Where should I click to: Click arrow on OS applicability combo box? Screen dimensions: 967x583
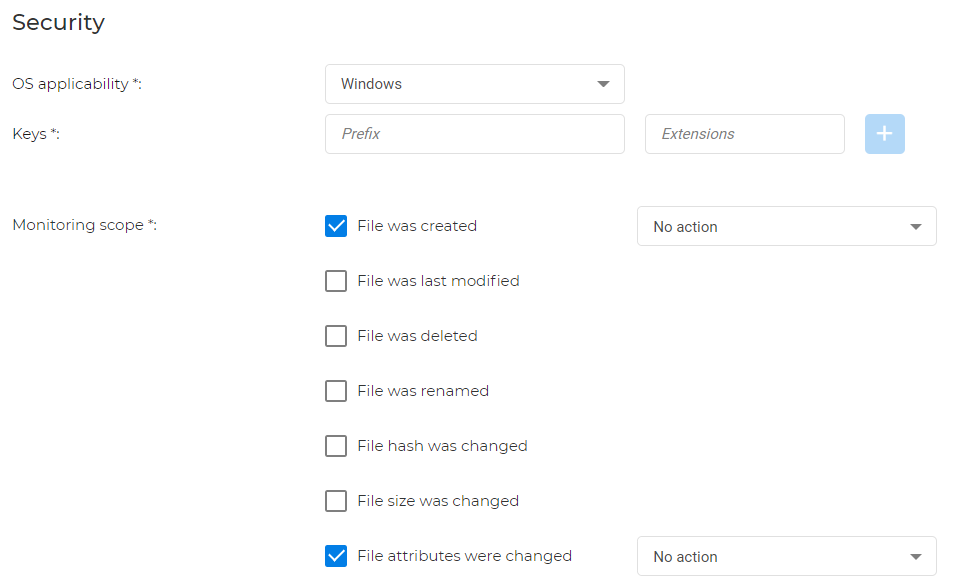pyautogui.click(x=603, y=84)
